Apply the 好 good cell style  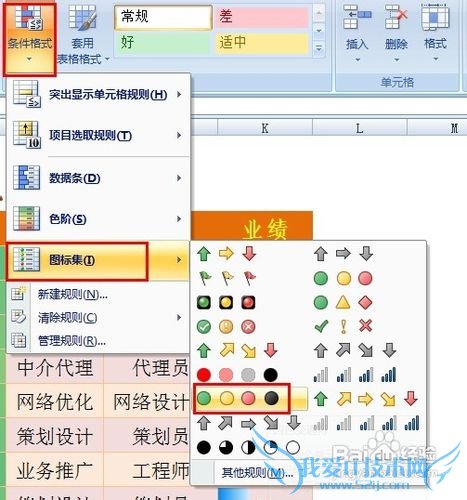(163, 42)
